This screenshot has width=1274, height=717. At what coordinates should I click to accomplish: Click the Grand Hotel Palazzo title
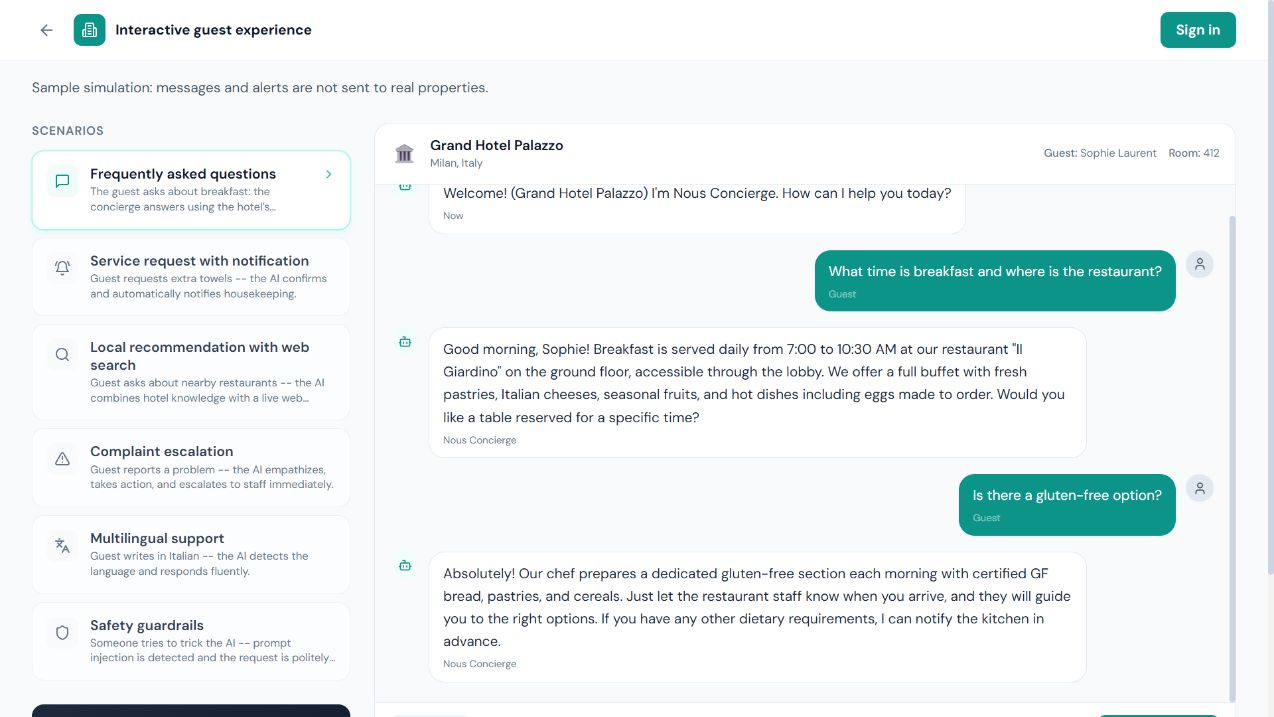click(x=496, y=145)
